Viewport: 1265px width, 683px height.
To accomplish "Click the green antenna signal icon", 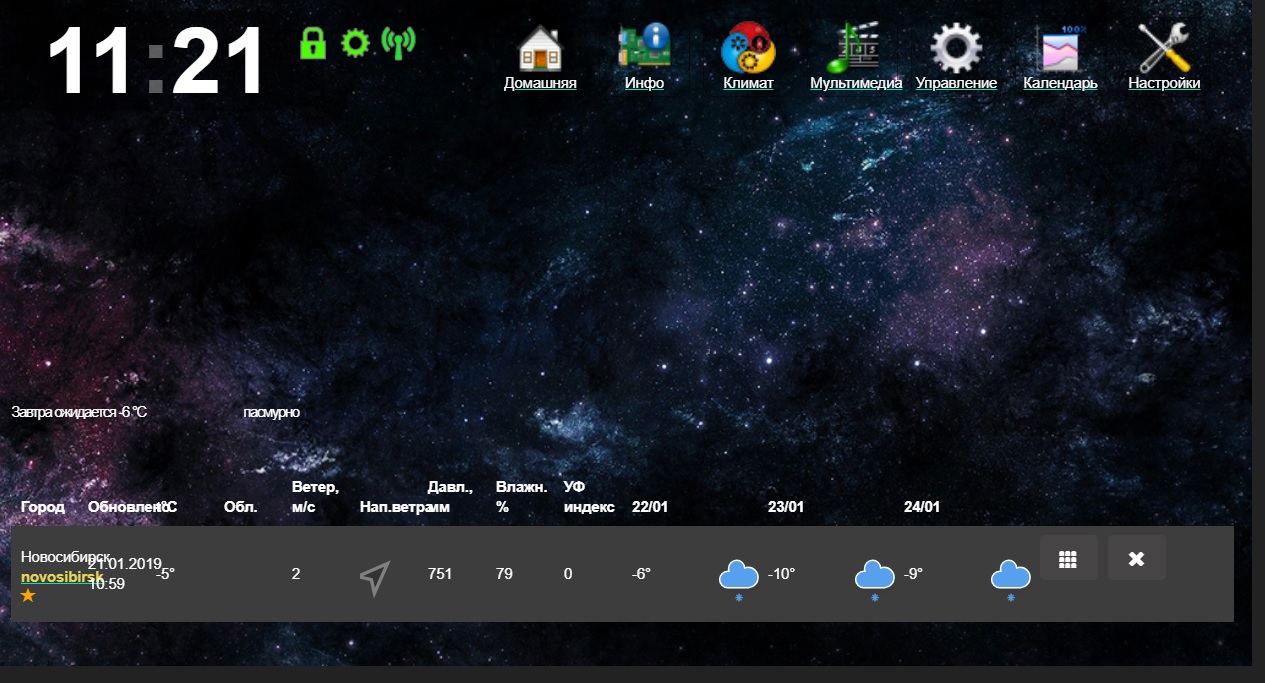I will click(398, 43).
